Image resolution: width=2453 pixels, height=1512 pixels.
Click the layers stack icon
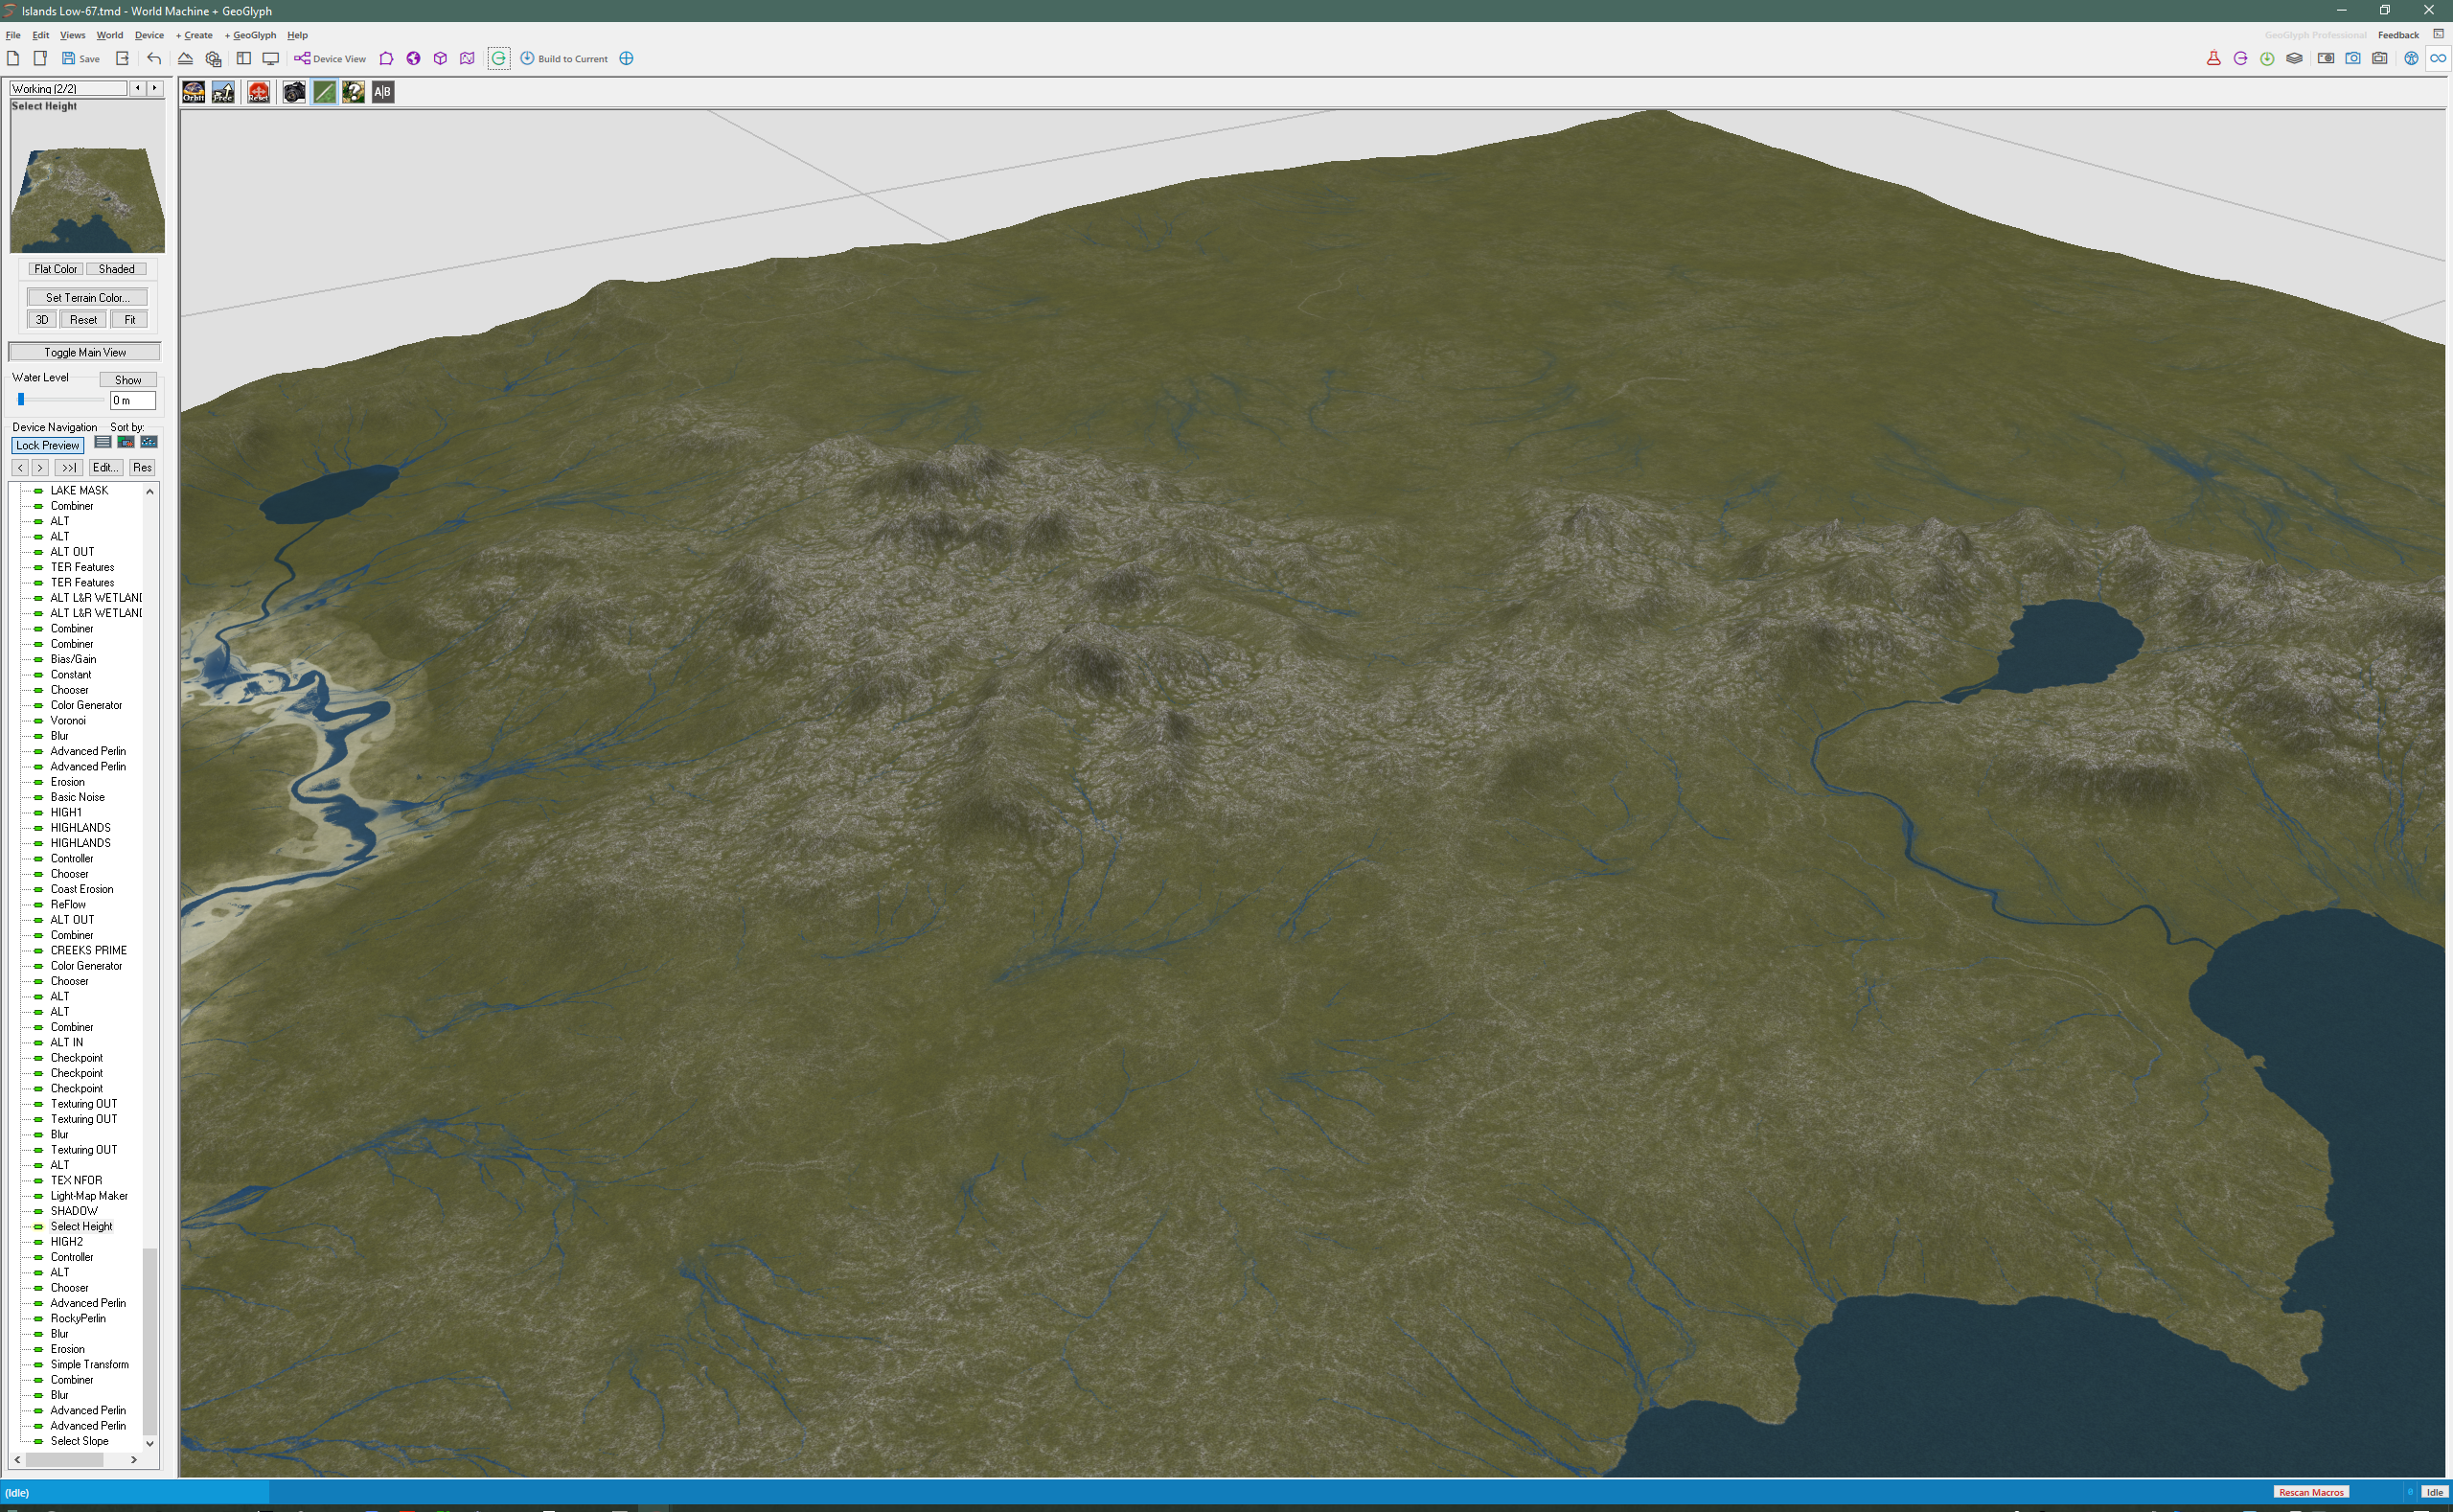pyautogui.click(x=2294, y=59)
